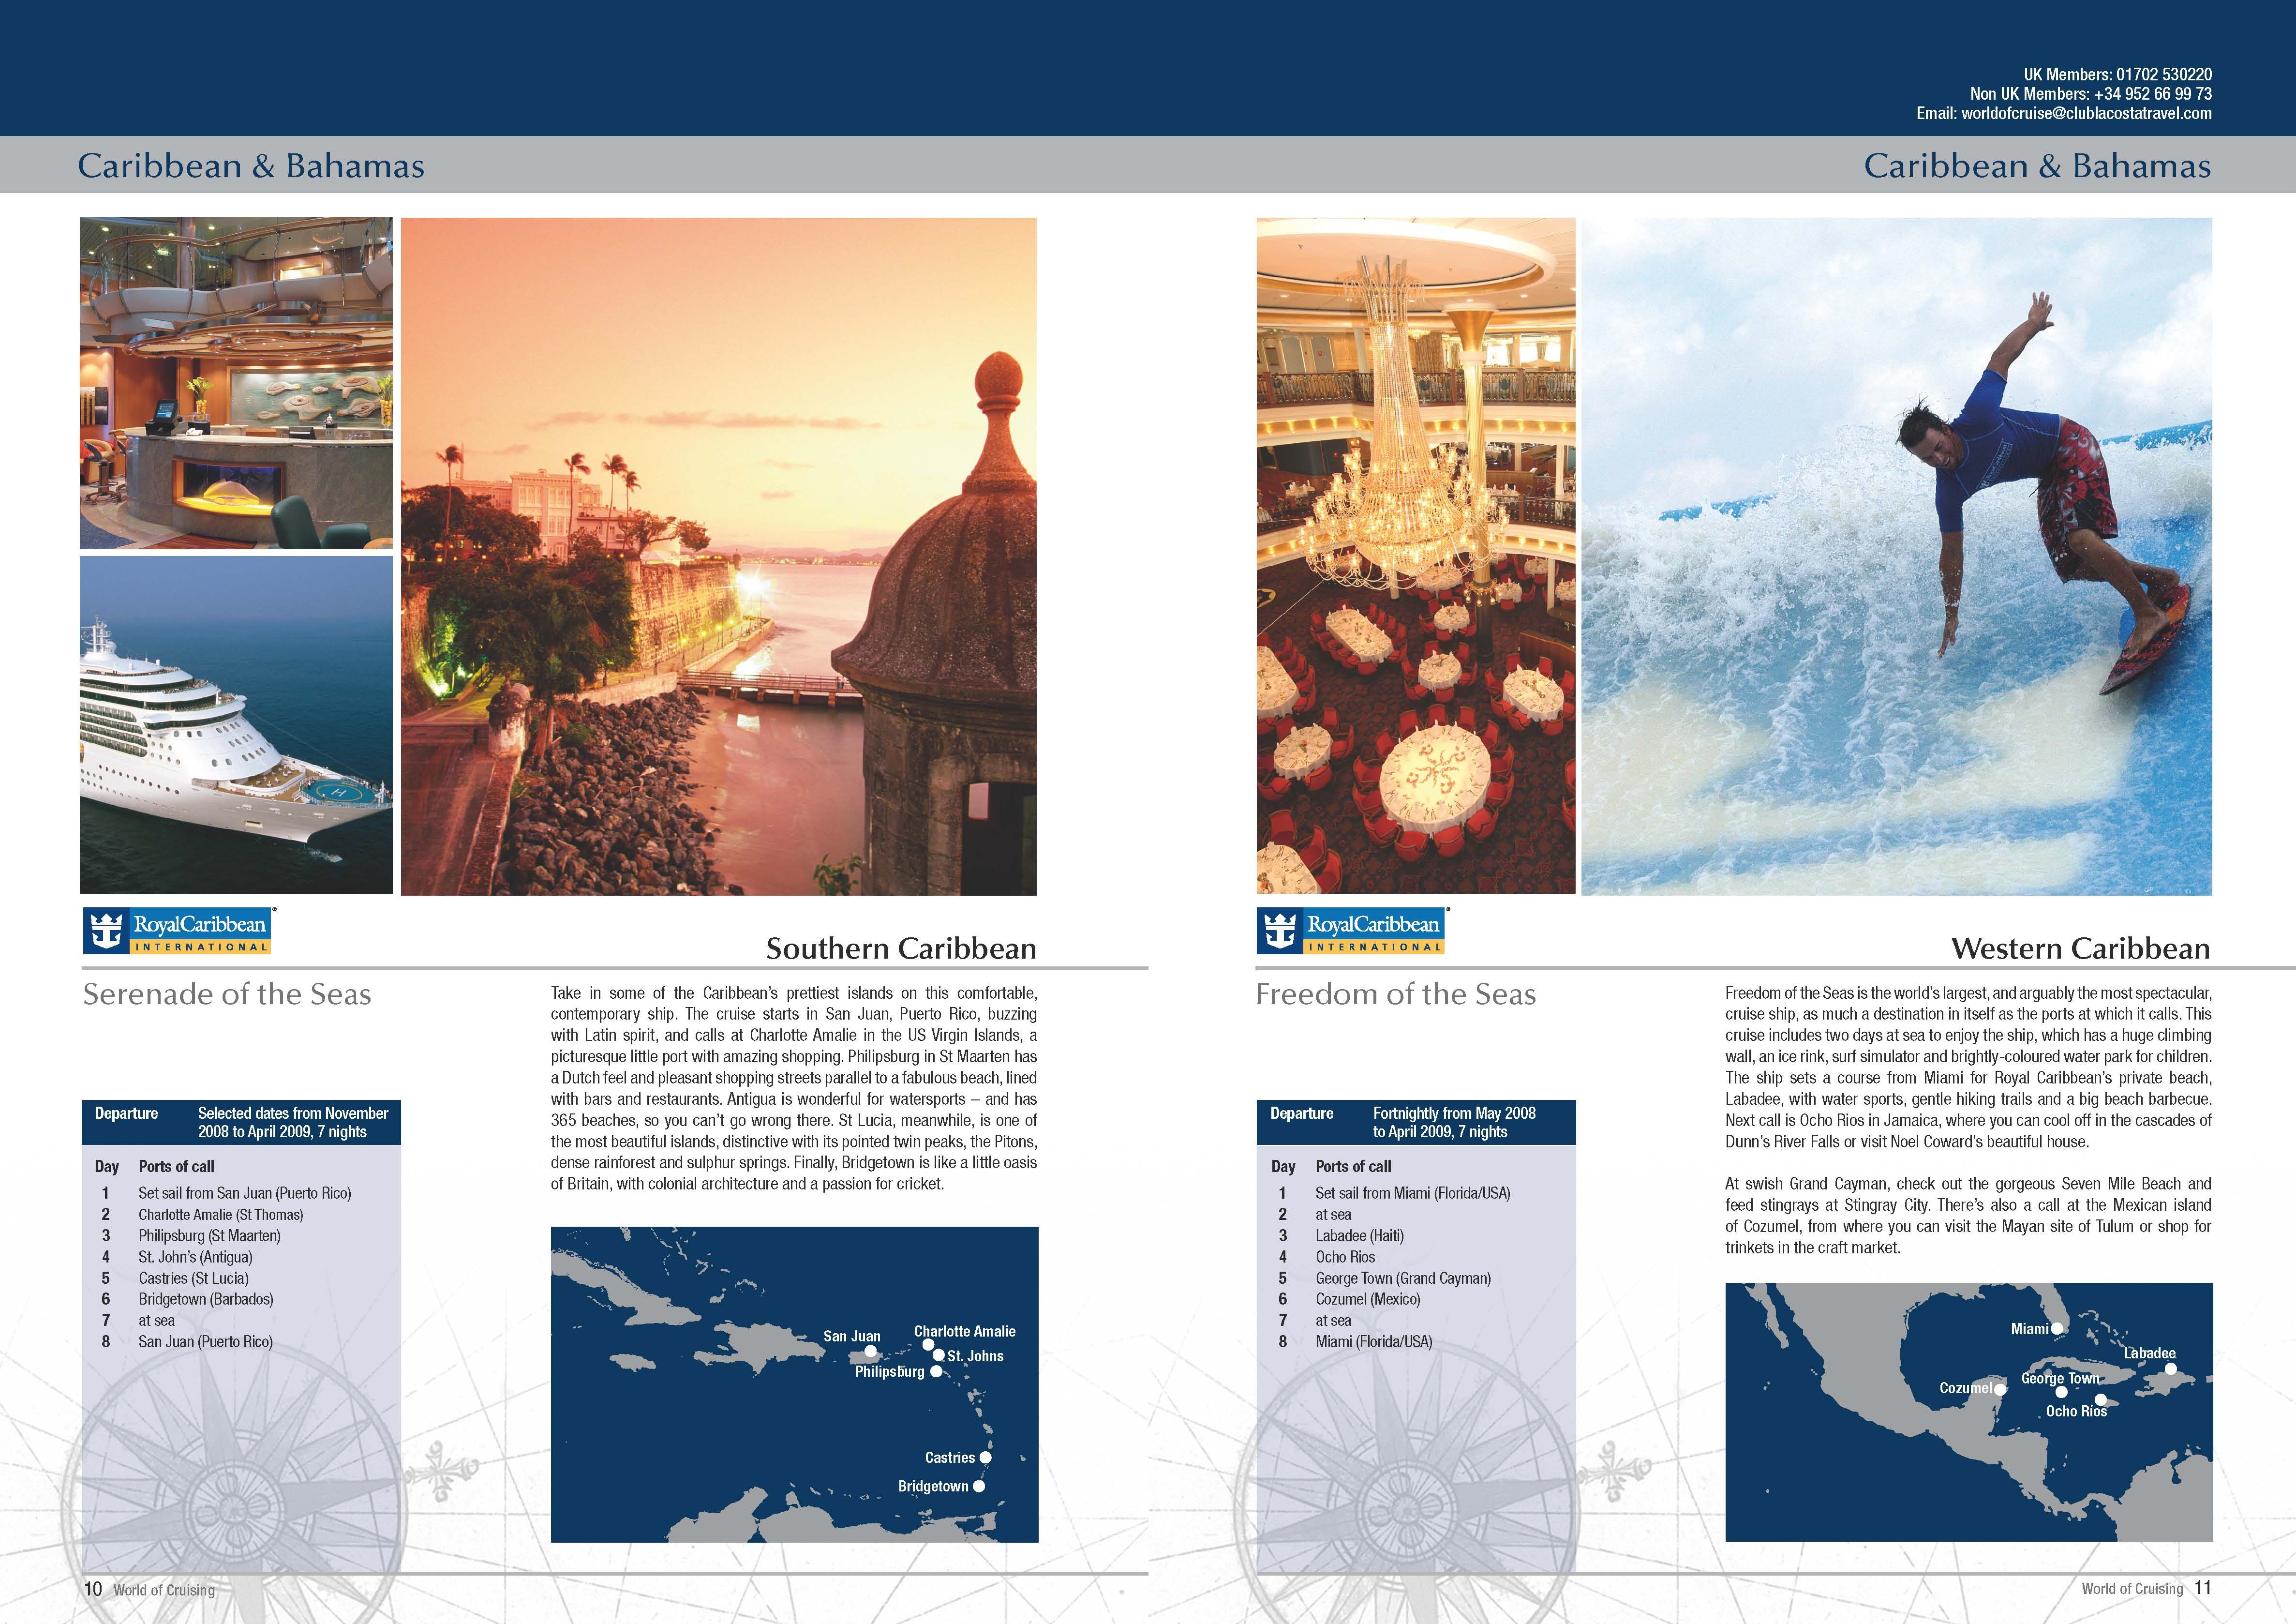This screenshot has width=2296, height=1624.
Task: Click the Bridgetown marker on the map
Action: point(979,1486)
